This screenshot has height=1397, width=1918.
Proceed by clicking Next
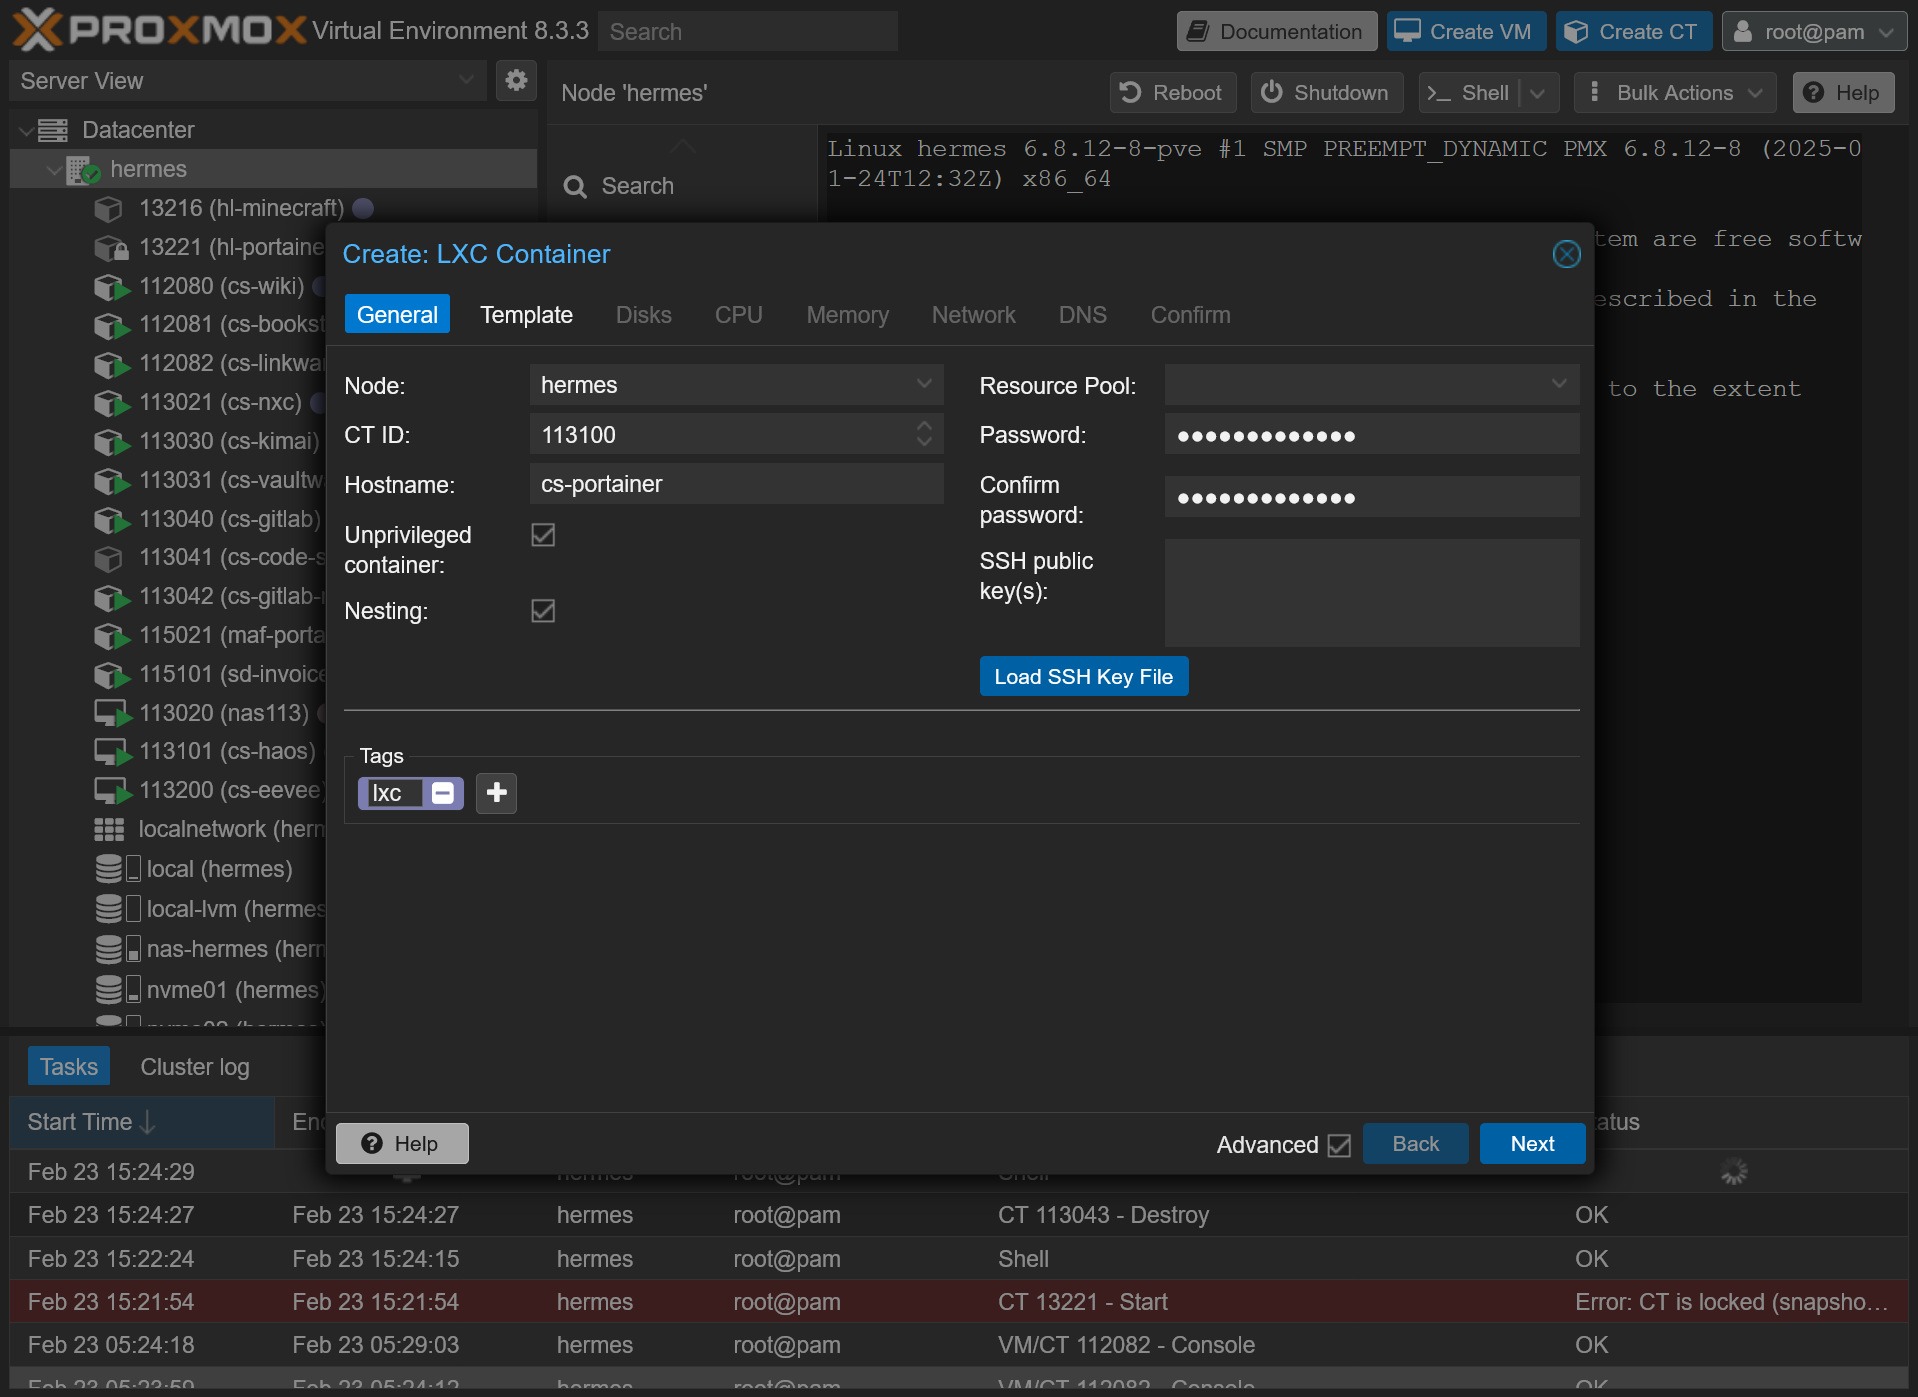point(1531,1143)
